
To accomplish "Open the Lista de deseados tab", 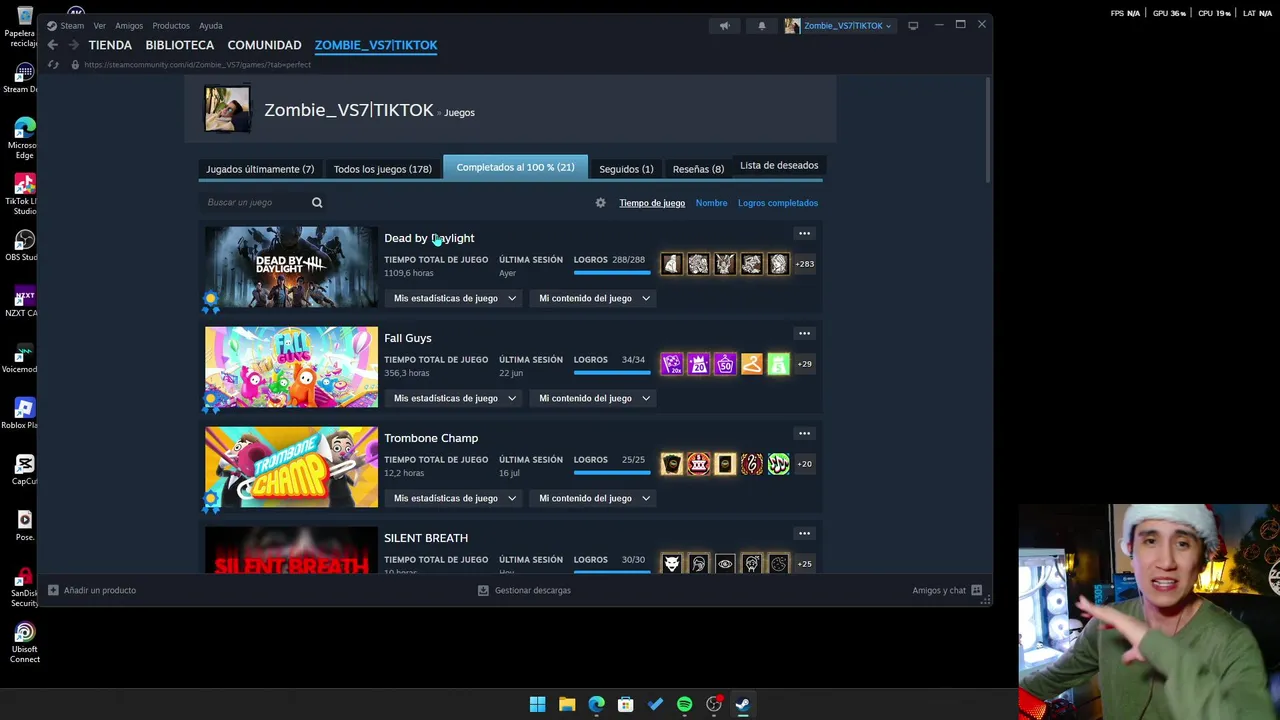I will pyautogui.click(x=779, y=166).
